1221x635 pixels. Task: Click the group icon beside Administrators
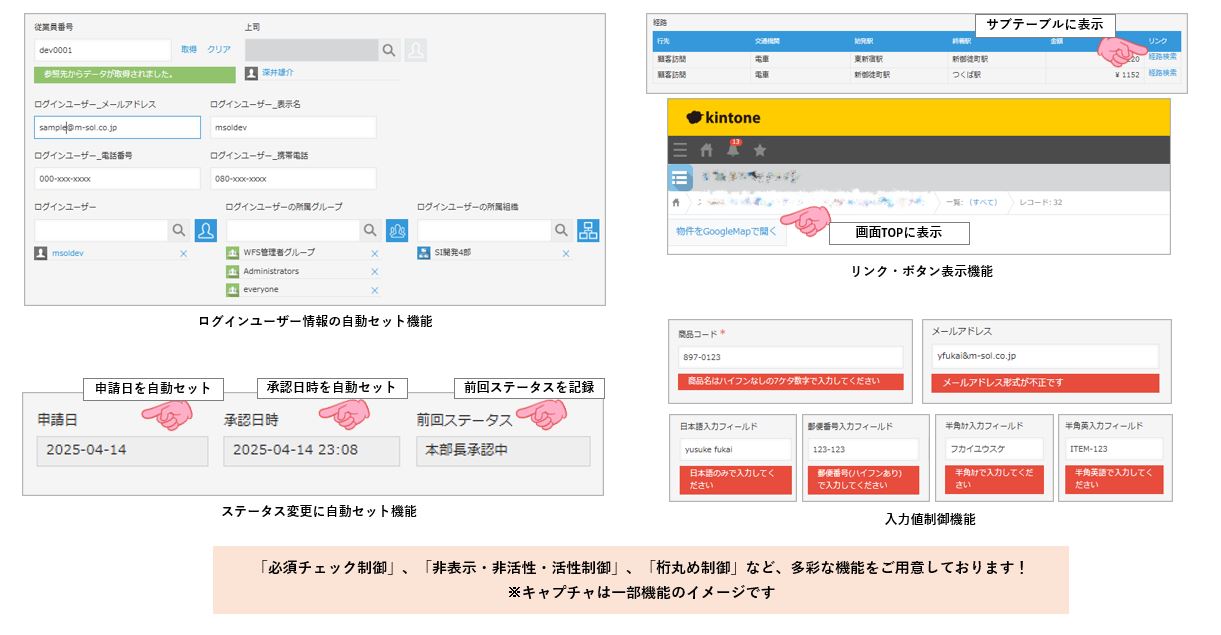[x=233, y=271]
